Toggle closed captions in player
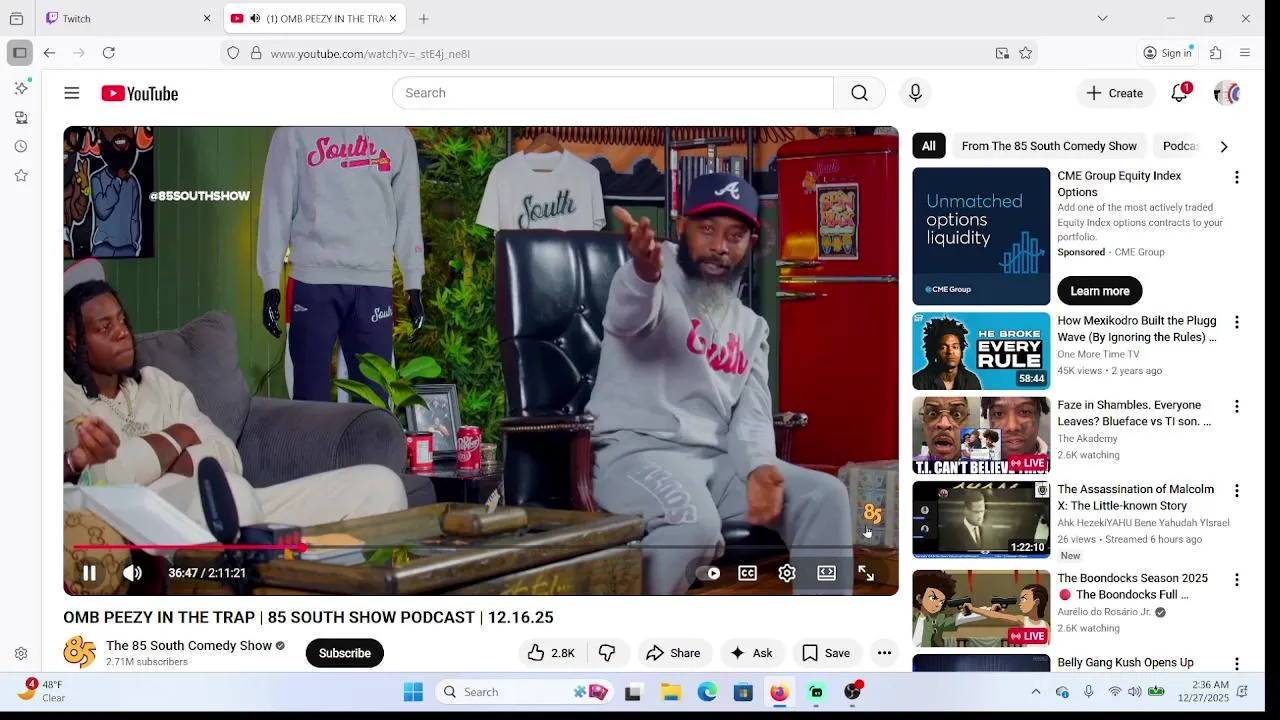The width and height of the screenshot is (1280, 720). coord(747,573)
